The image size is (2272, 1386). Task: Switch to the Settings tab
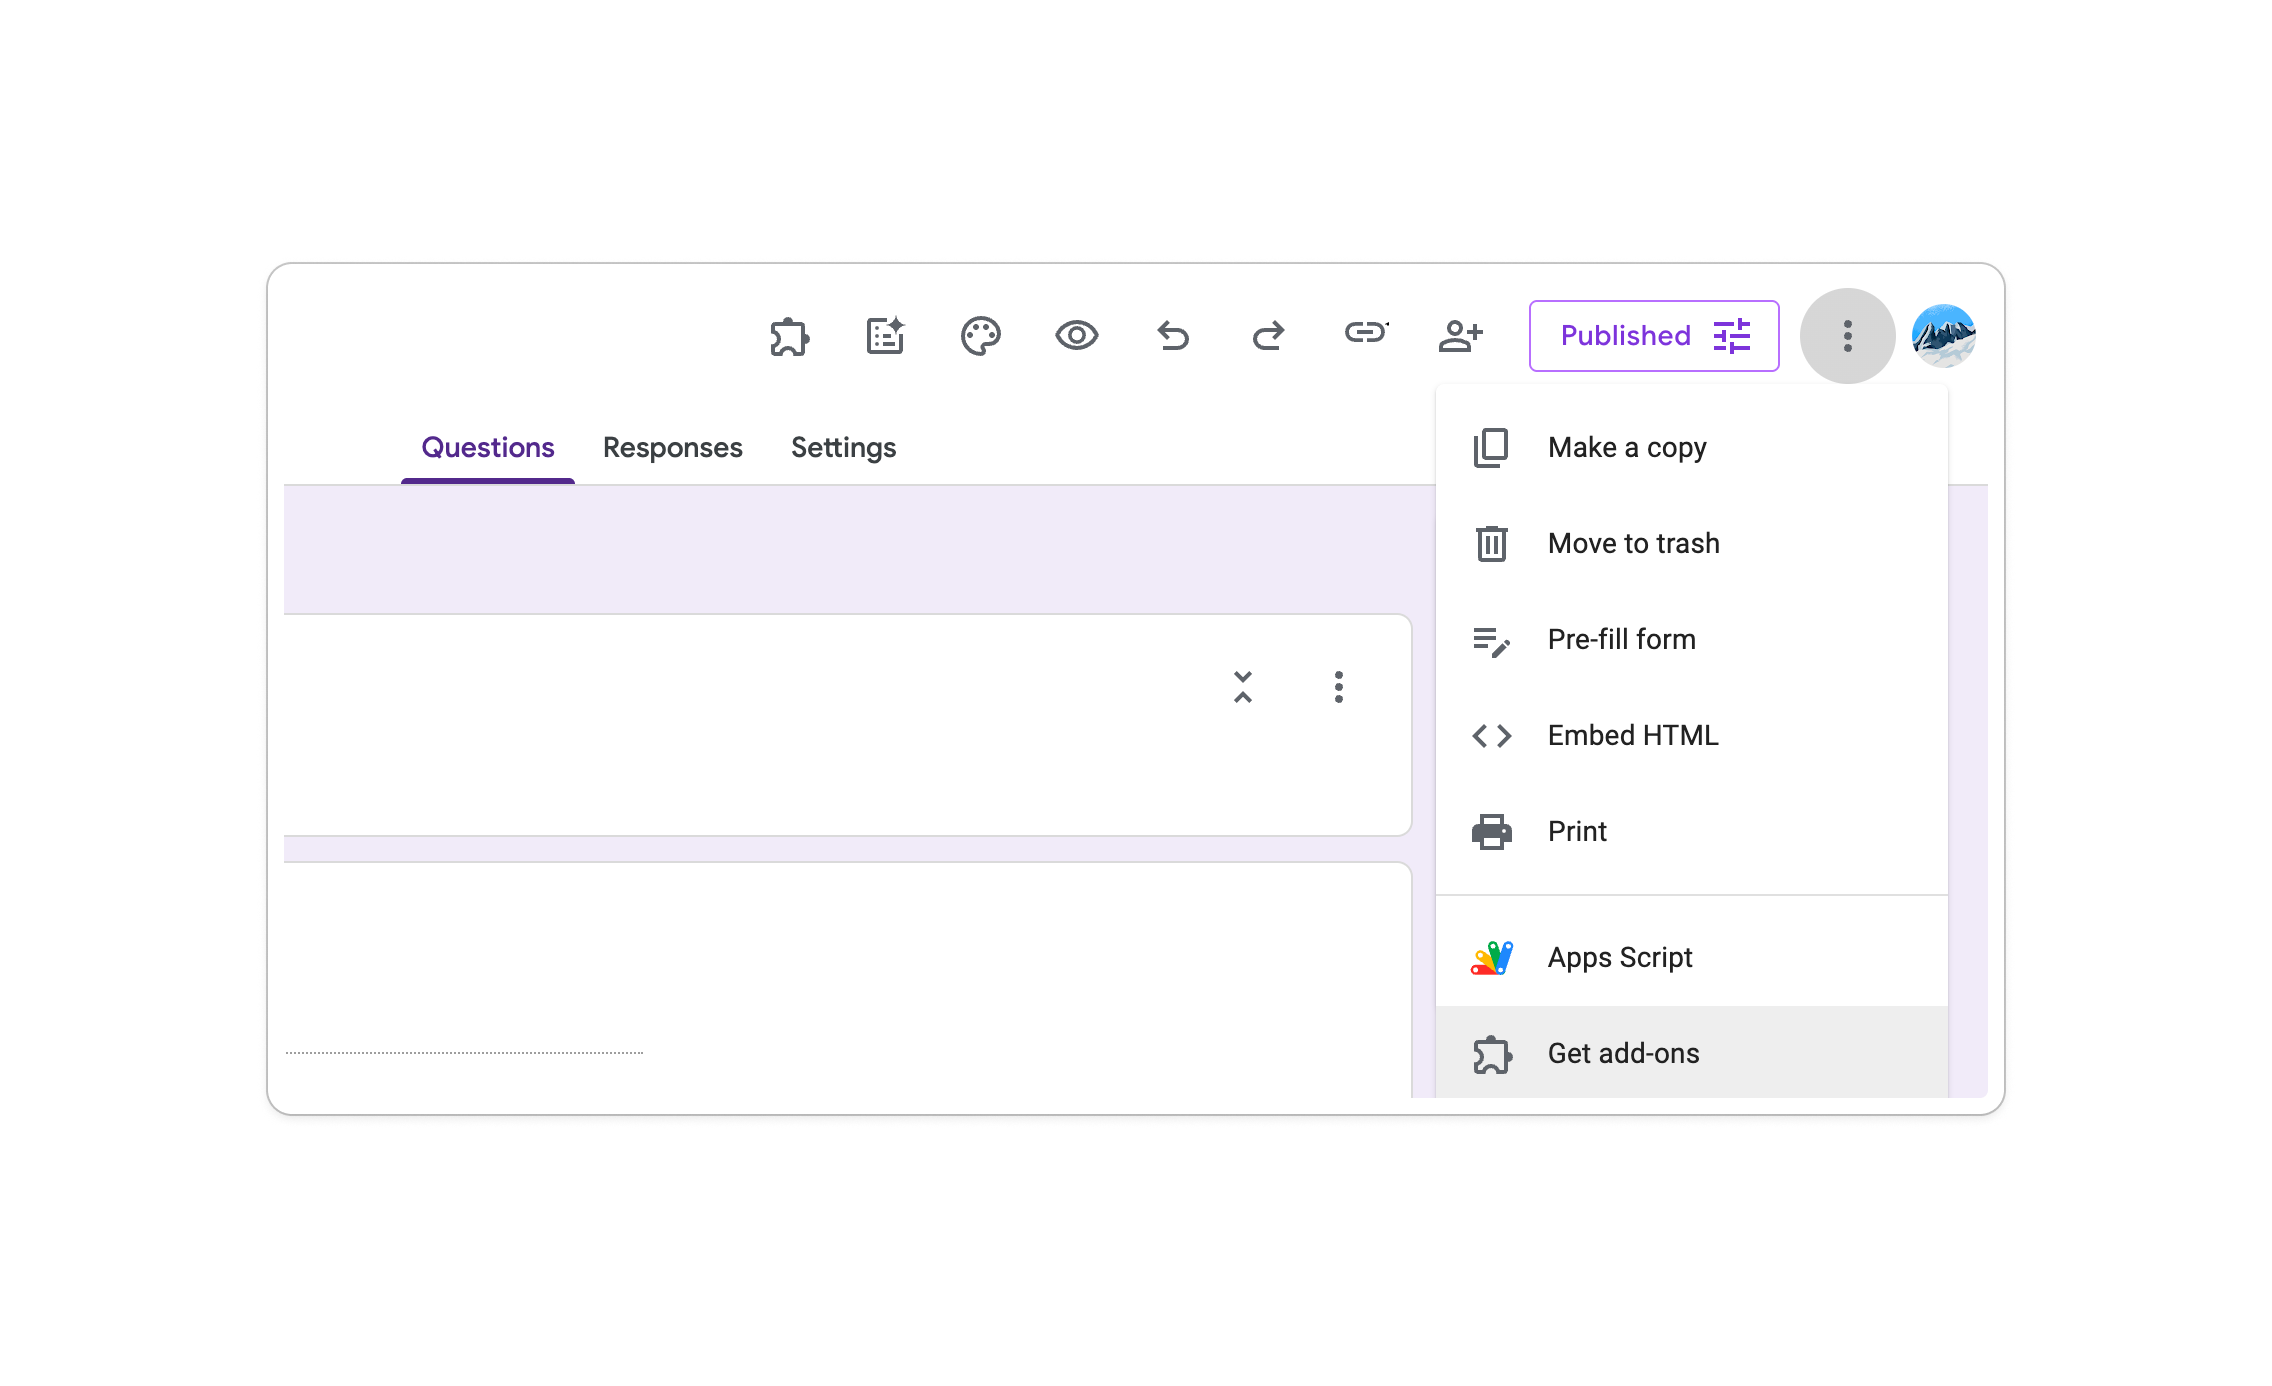point(843,447)
